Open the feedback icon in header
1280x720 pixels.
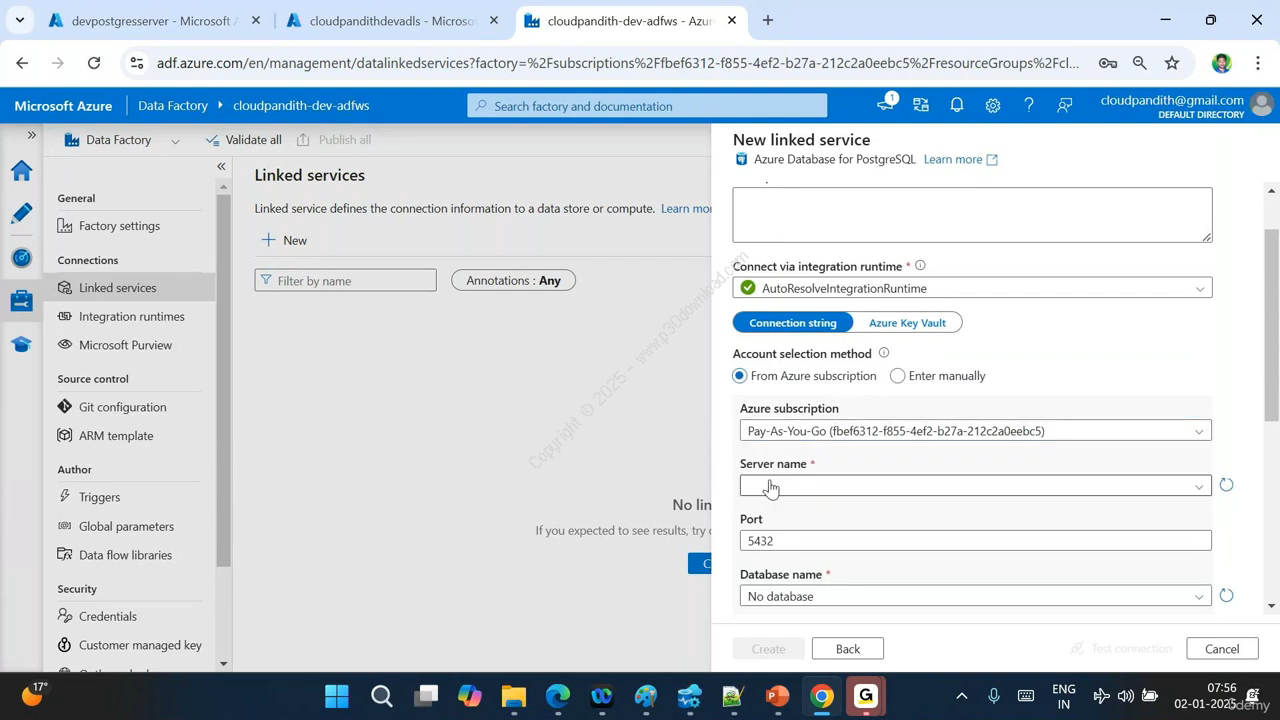click(1065, 105)
